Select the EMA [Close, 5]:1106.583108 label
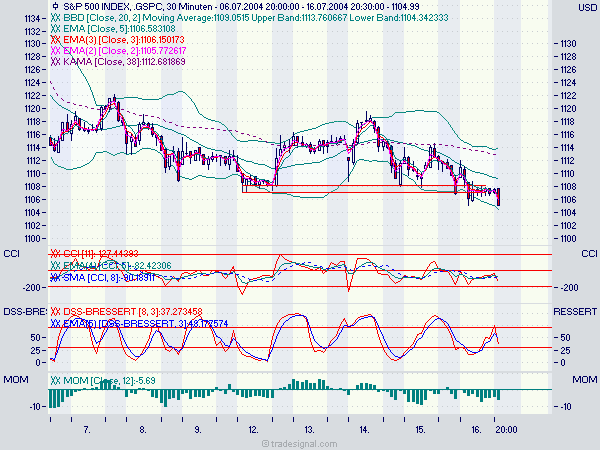This screenshot has width=600, height=450. tap(119, 29)
